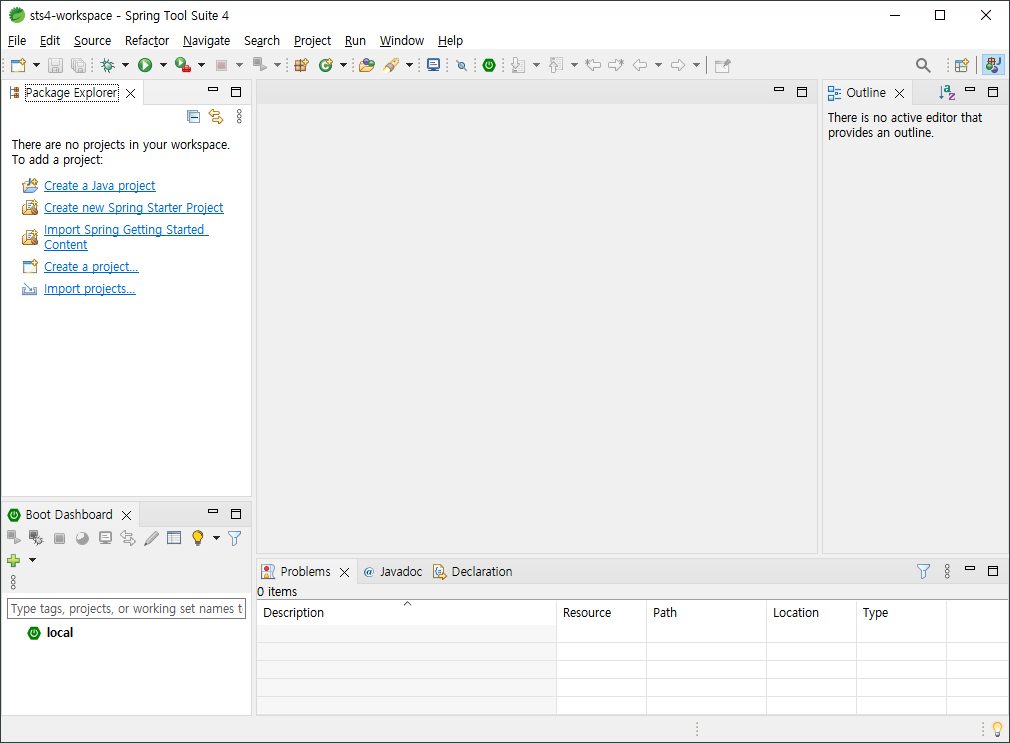Click the main toolbar Terminate stop square icon
The height and width of the screenshot is (743, 1010).
pyautogui.click(x=221, y=65)
